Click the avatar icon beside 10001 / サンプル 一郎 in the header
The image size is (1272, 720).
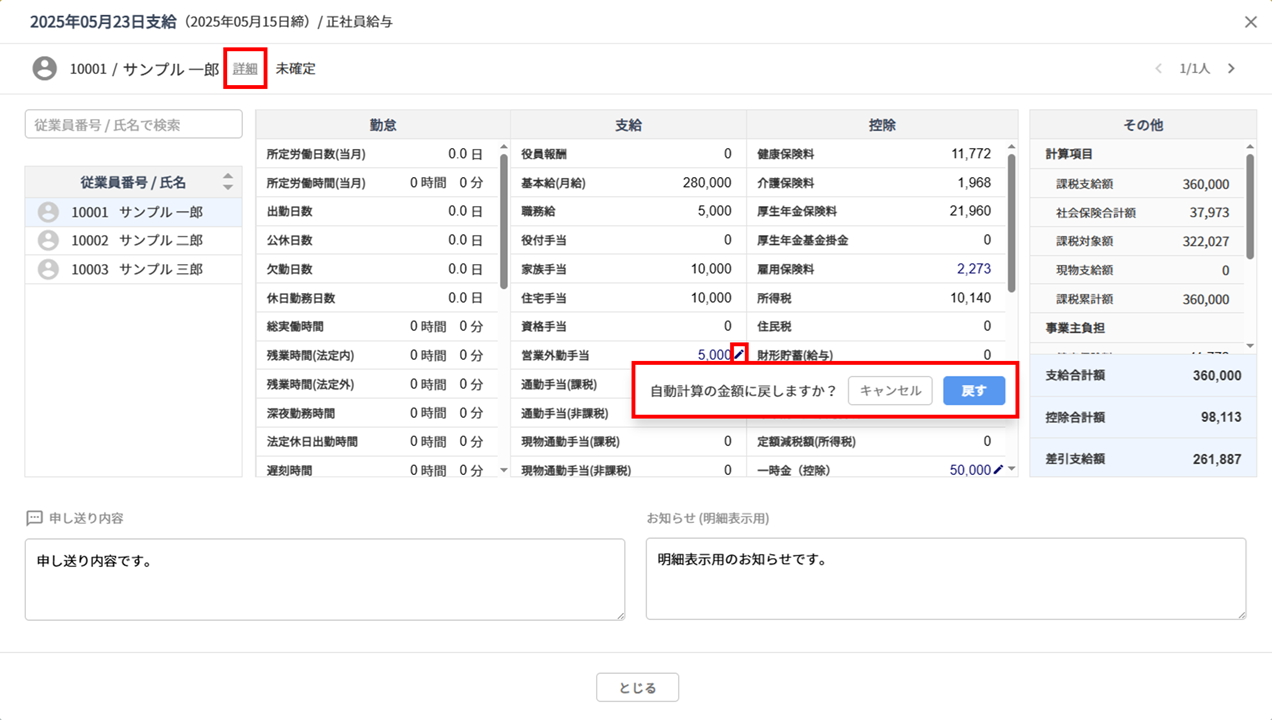(x=44, y=69)
